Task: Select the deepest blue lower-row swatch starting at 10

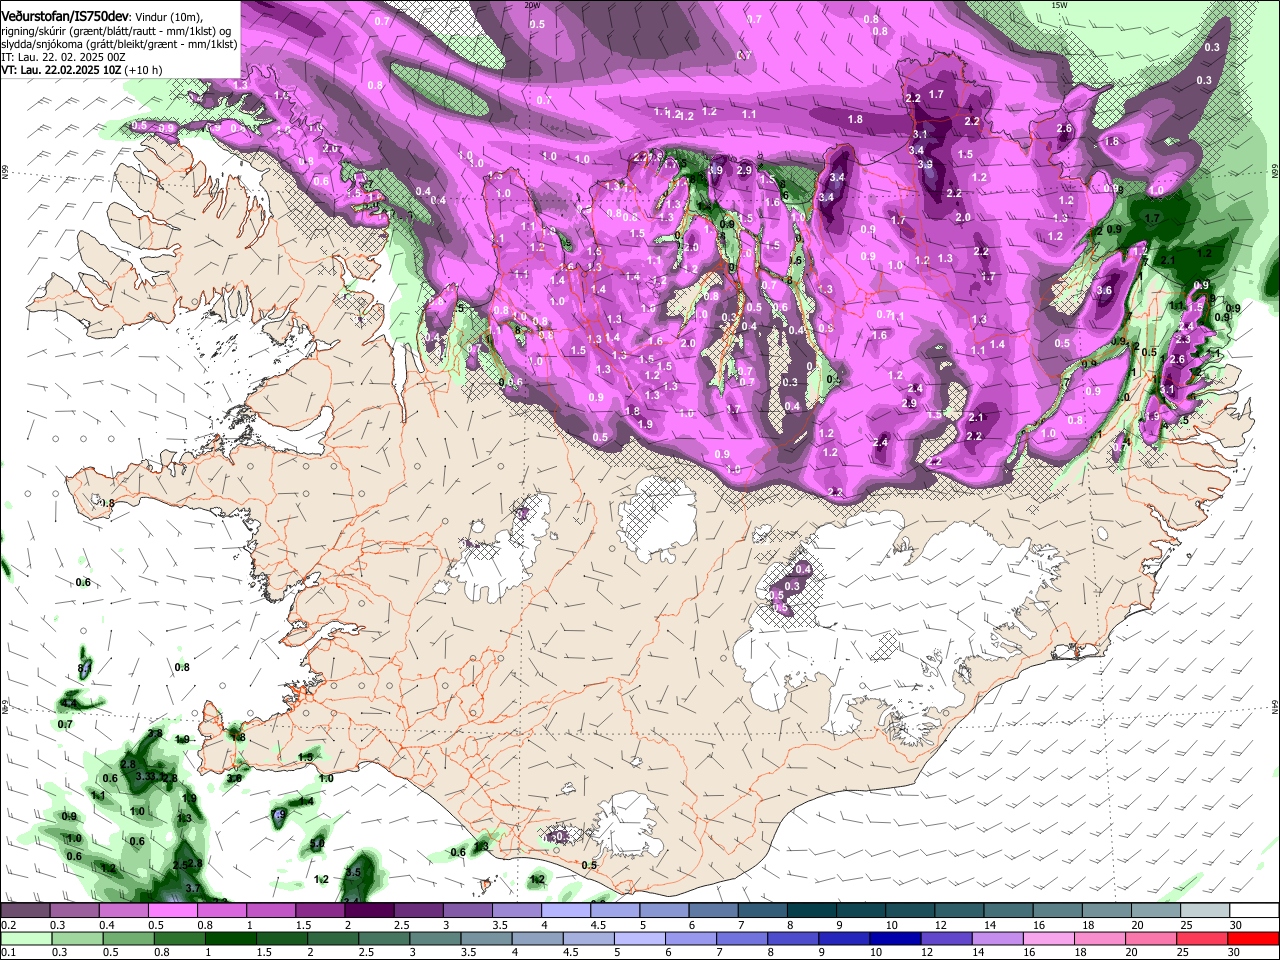Action: tap(896, 938)
